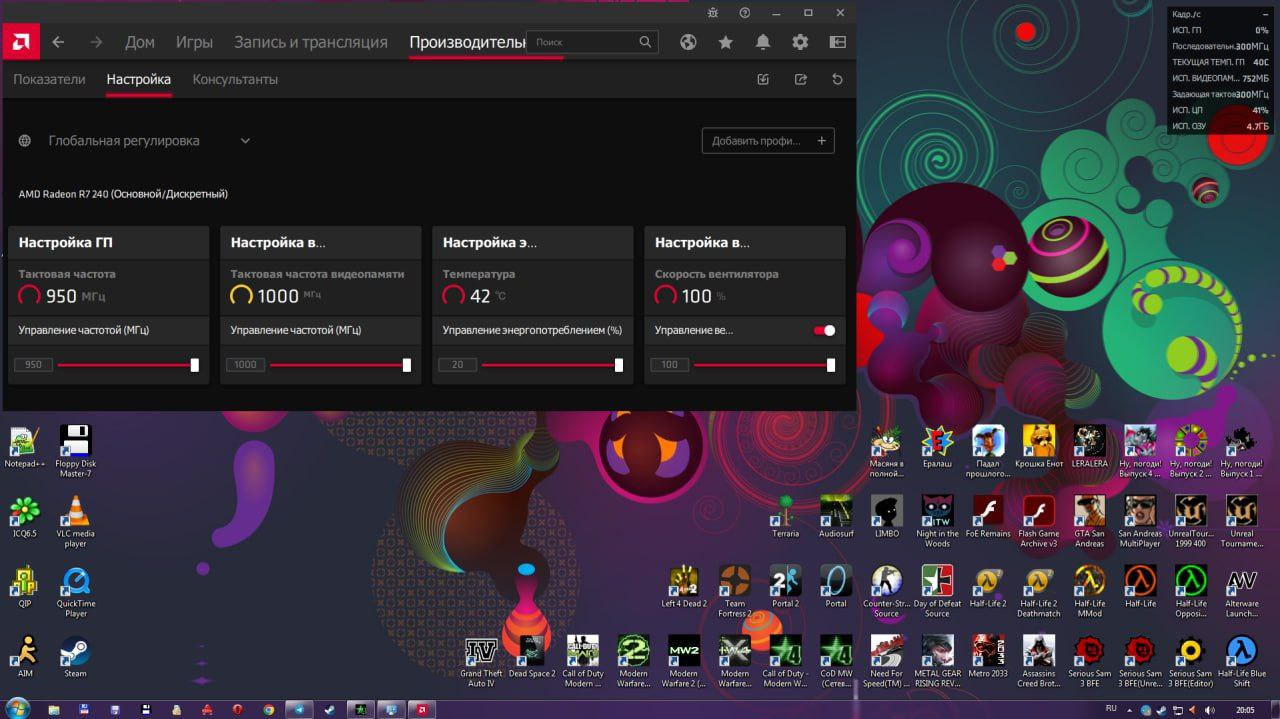Image resolution: width=1280 pixels, height=719 pixels.
Task: Click the AMD Radeon R7 240 device label
Action: point(123,194)
